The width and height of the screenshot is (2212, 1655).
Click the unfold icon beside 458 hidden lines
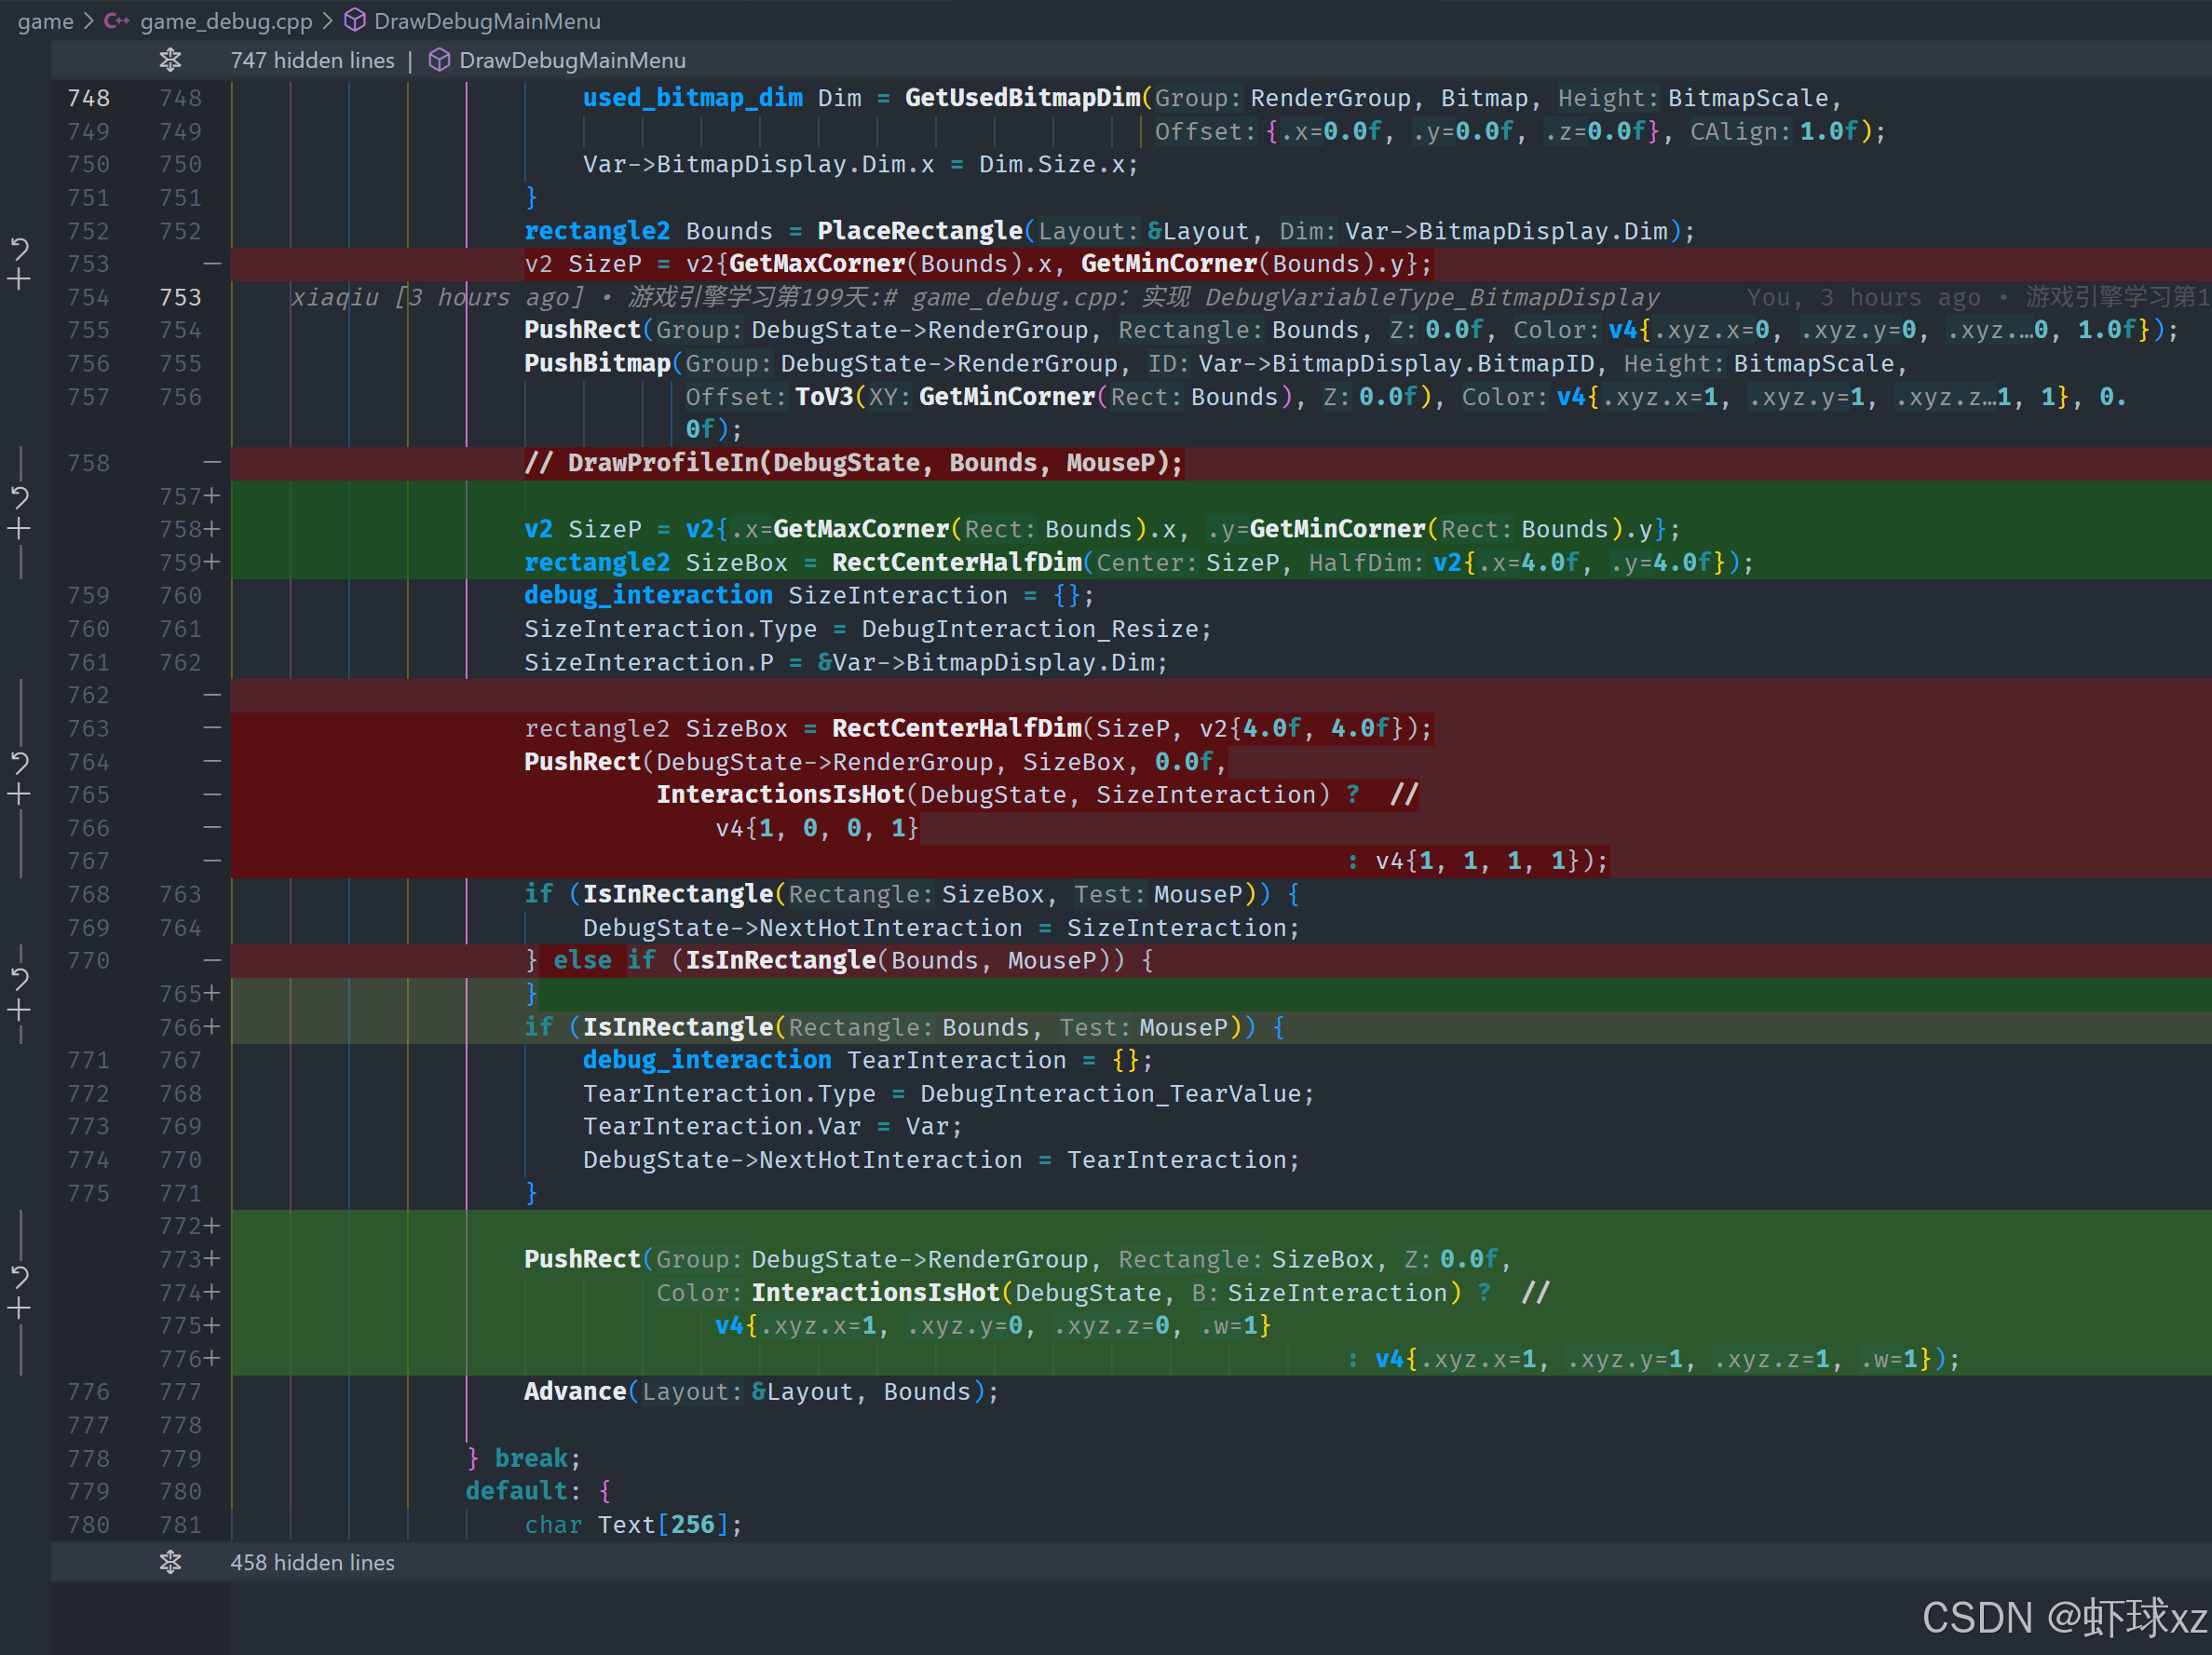[x=170, y=1562]
